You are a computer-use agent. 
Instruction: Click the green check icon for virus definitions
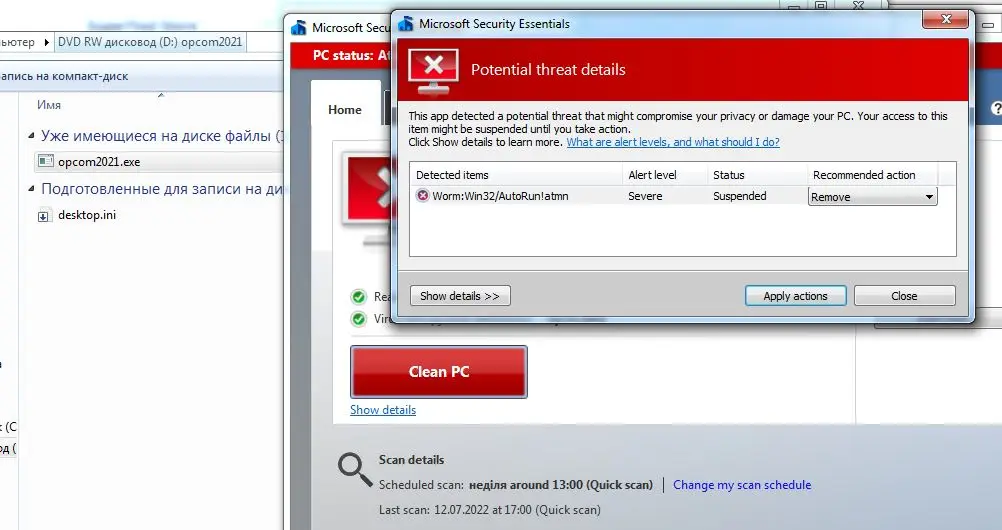(358, 318)
